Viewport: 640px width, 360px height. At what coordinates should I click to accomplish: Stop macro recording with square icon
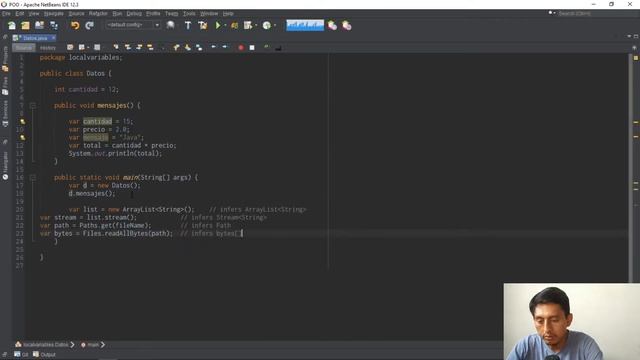[252, 47]
